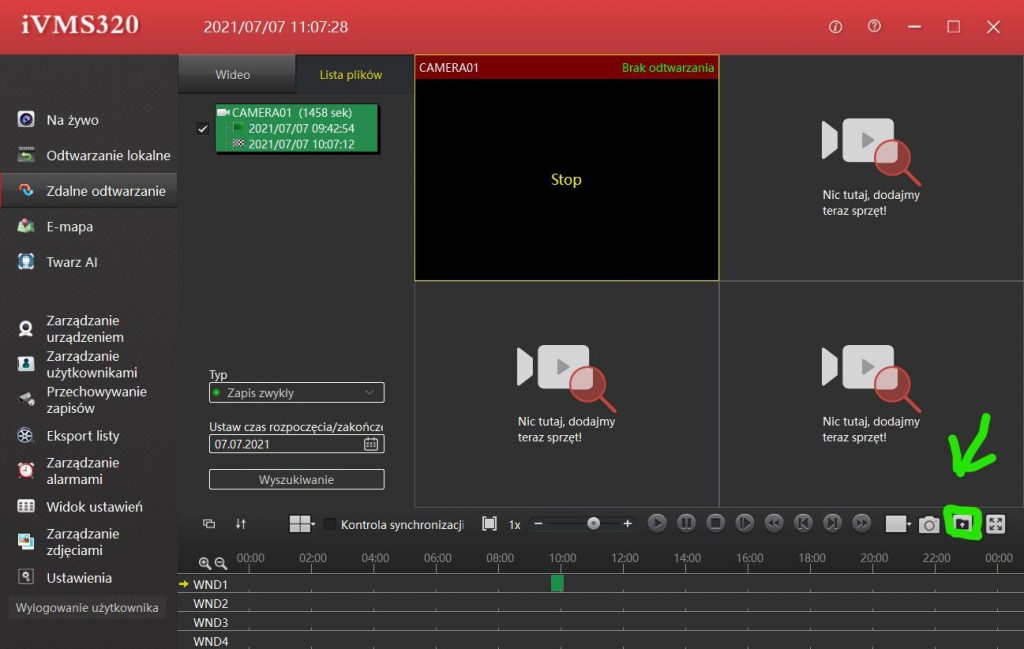This screenshot has width=1024, height=649.
Task: Open Twarz AI from sidebar
Action: pos(71,262)
